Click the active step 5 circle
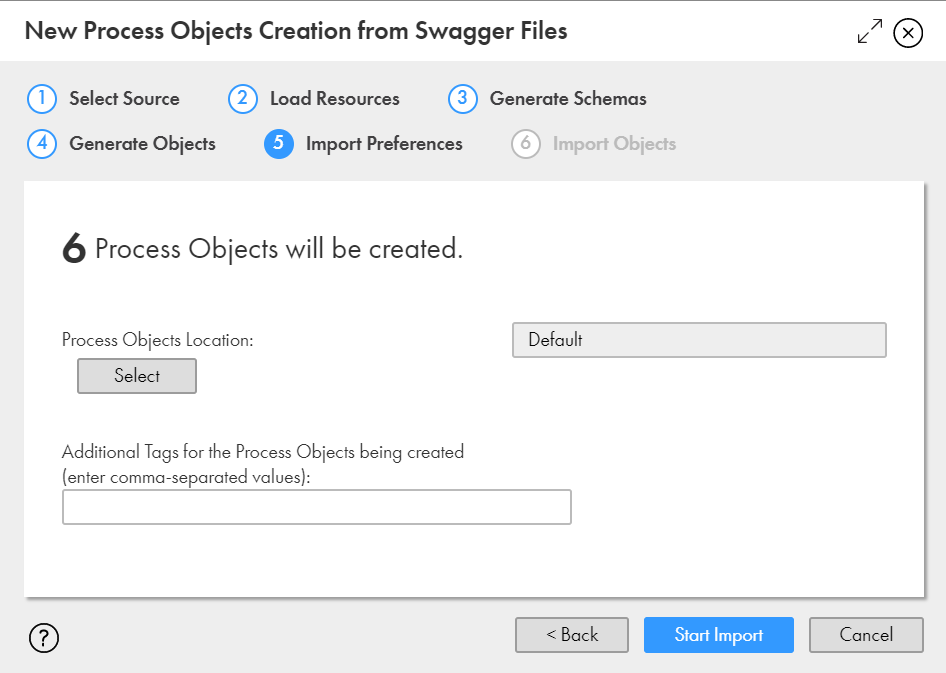This screenshot has width=946, height=673. tap(279, 144)
